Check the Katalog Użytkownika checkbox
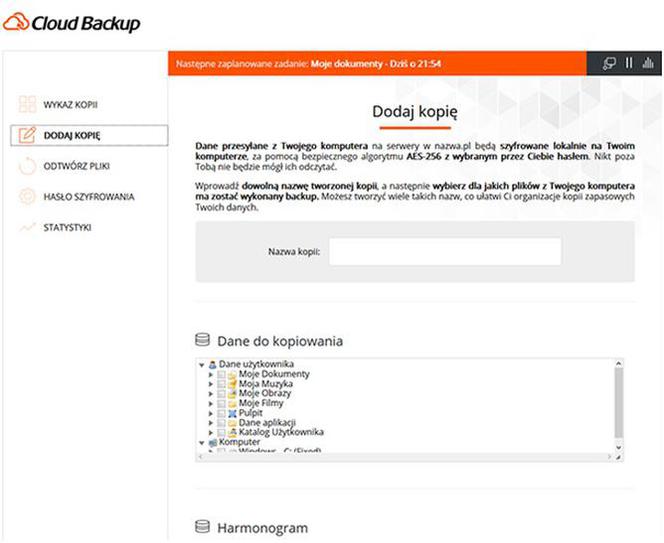The width and height of the screenshot is (664, 543). coord(221,432)
